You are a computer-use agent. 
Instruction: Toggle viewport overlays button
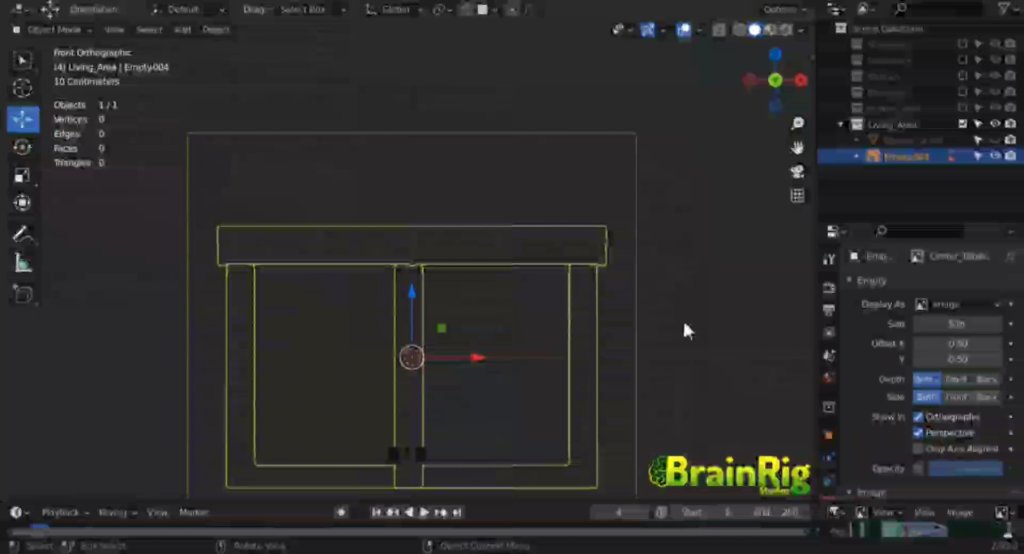[683, 29]
